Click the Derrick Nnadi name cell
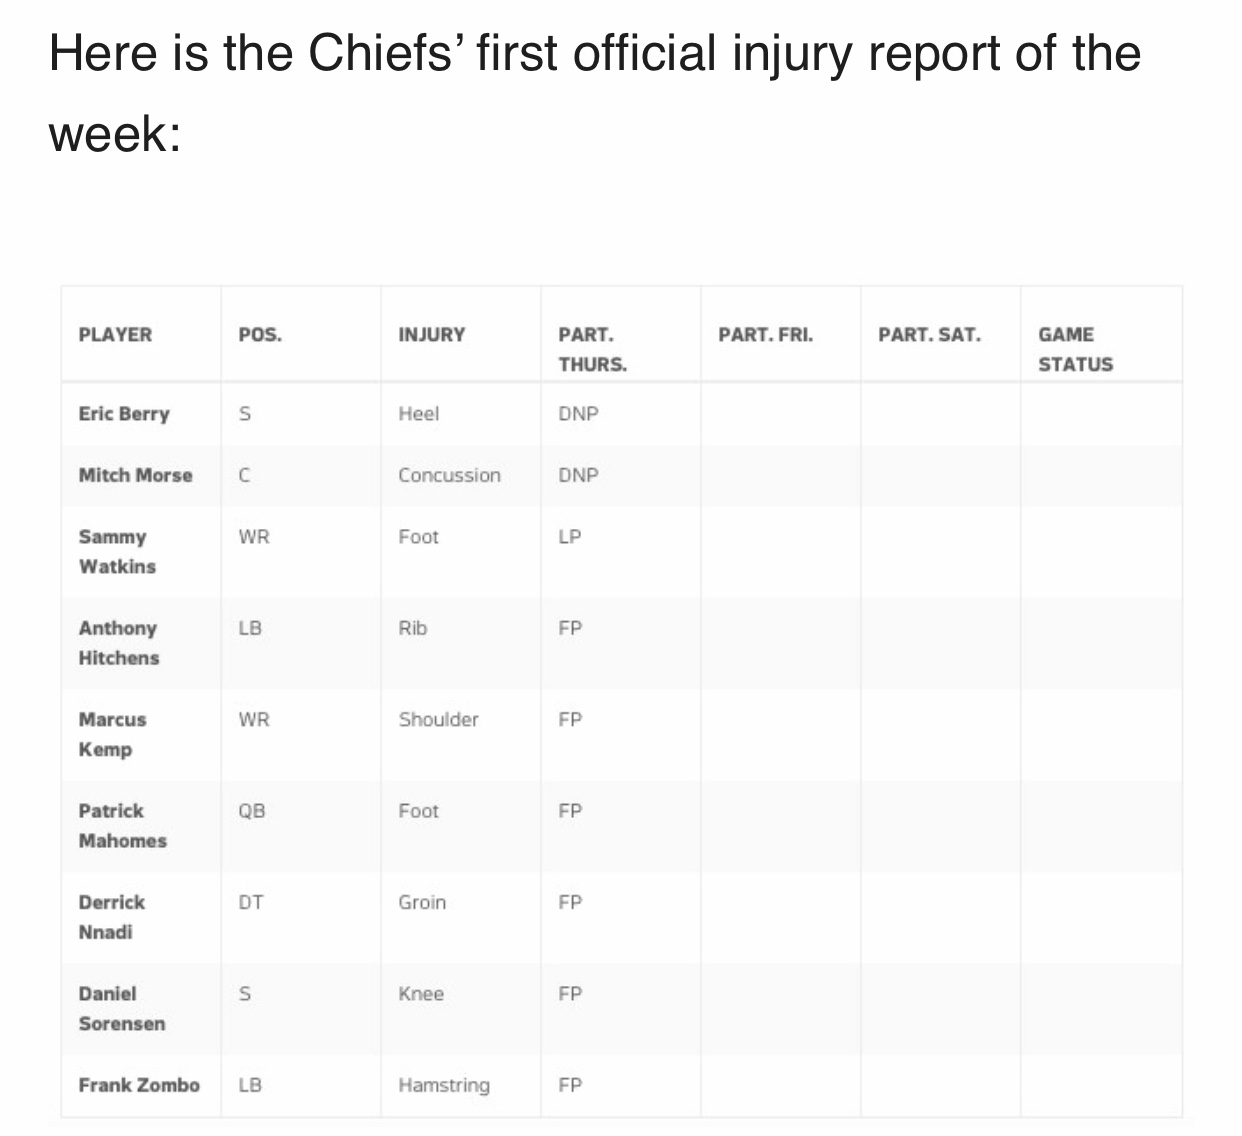Viewport: 1242px width, 1136px height. click(111, 917)
